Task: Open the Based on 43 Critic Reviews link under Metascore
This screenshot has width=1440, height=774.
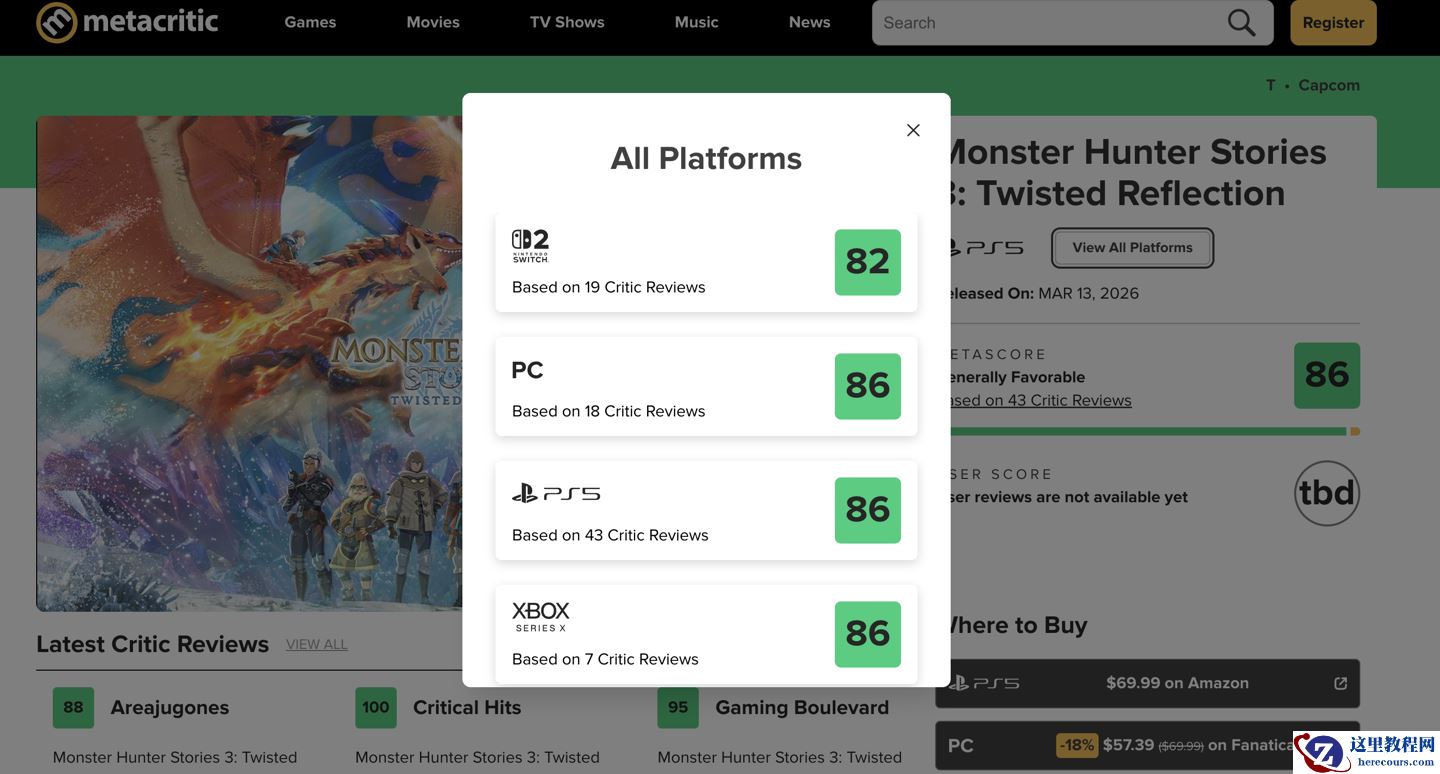Action: point(1040,400)
